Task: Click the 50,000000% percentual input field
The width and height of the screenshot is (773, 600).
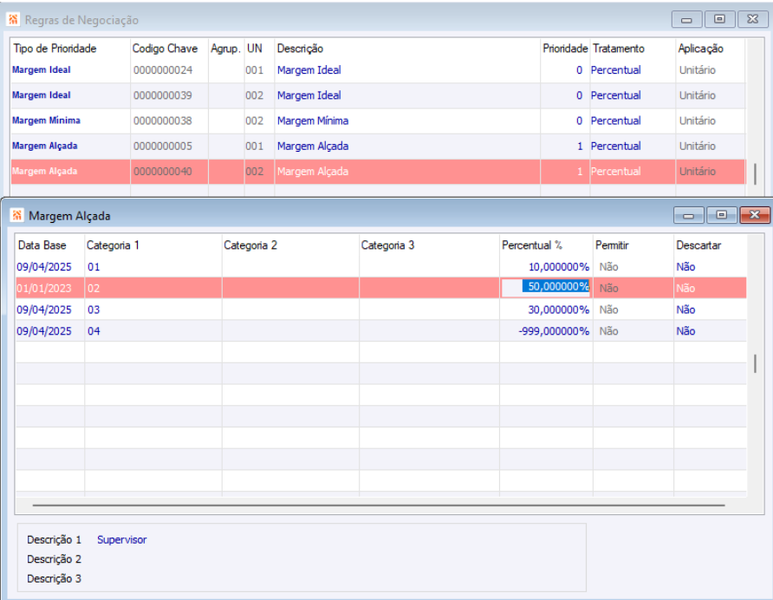Action: (546, 287)
